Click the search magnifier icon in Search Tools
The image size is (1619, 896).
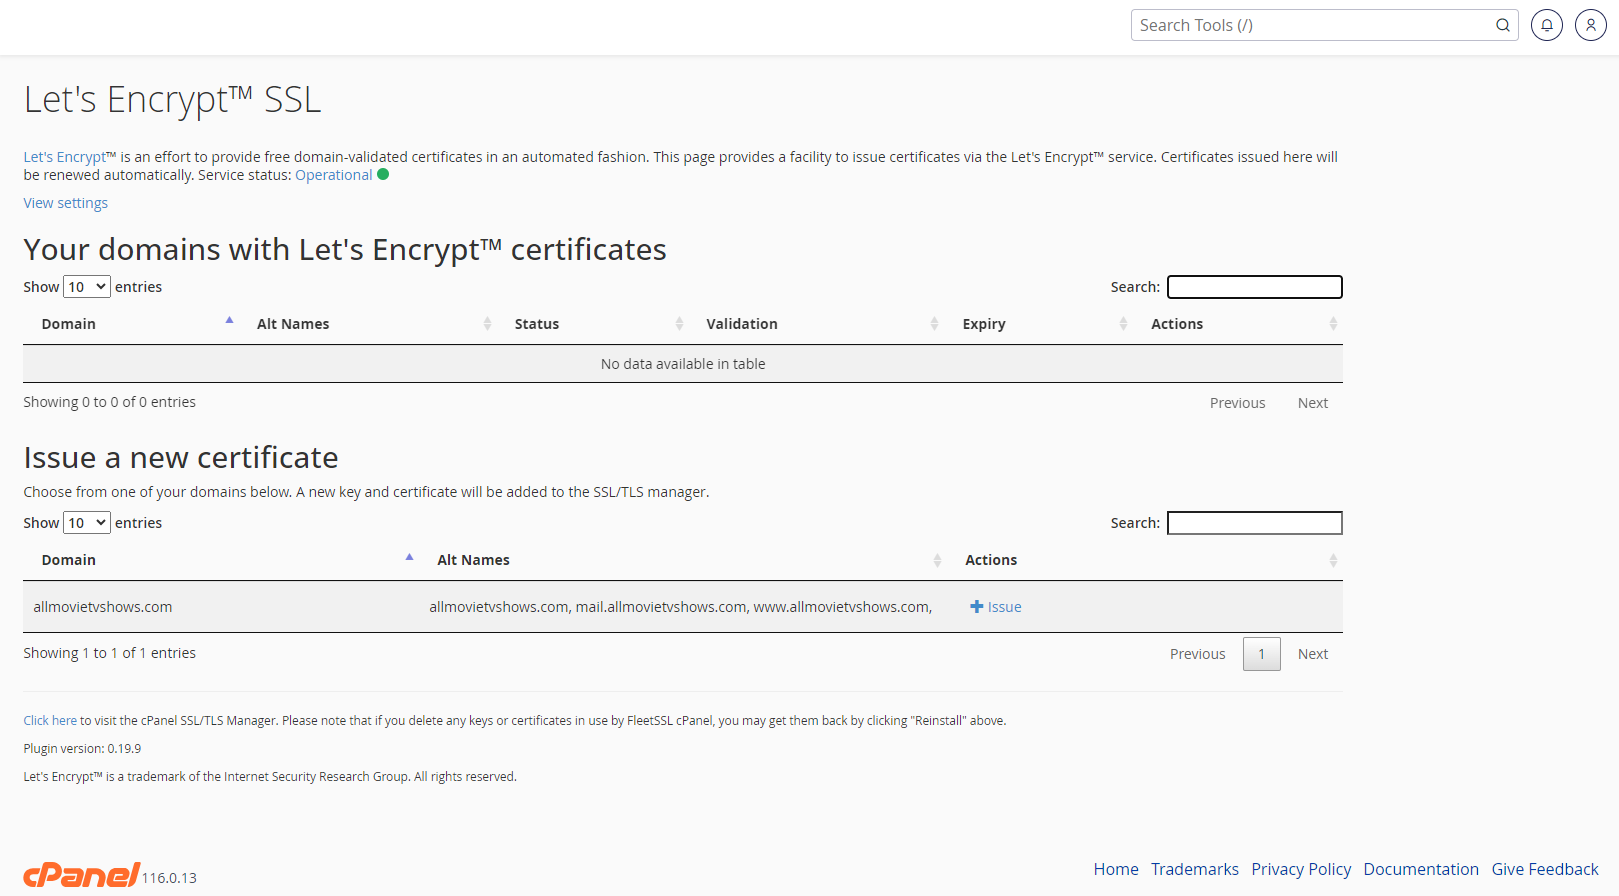pyautogui.click(x=1503, y=25)
